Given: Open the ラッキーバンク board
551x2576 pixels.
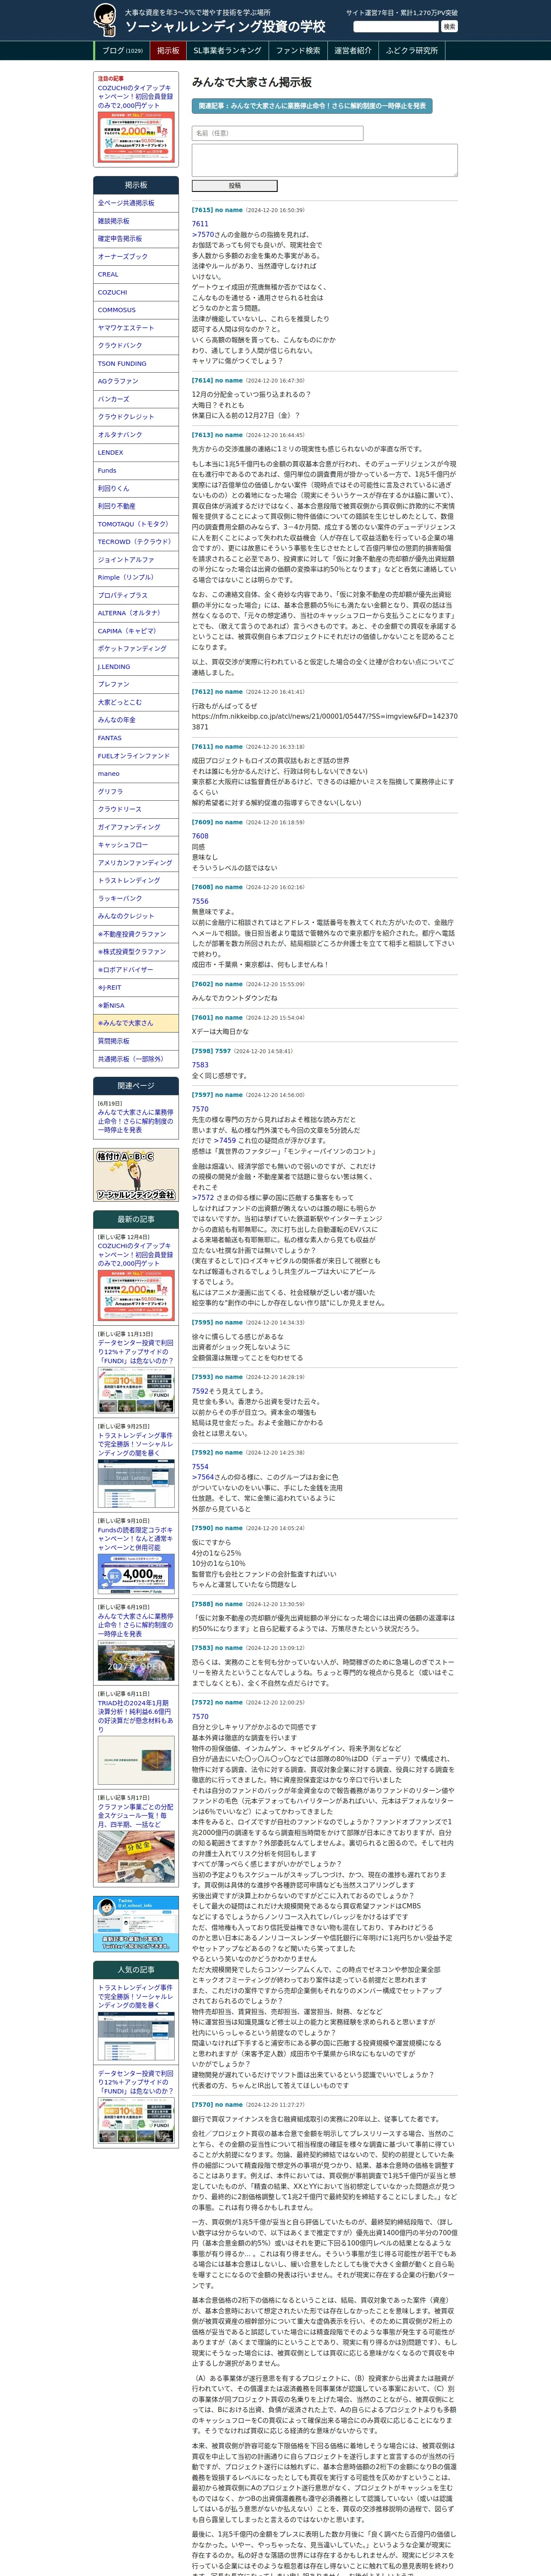Looking at the screenshot, I should pos(136,899).
